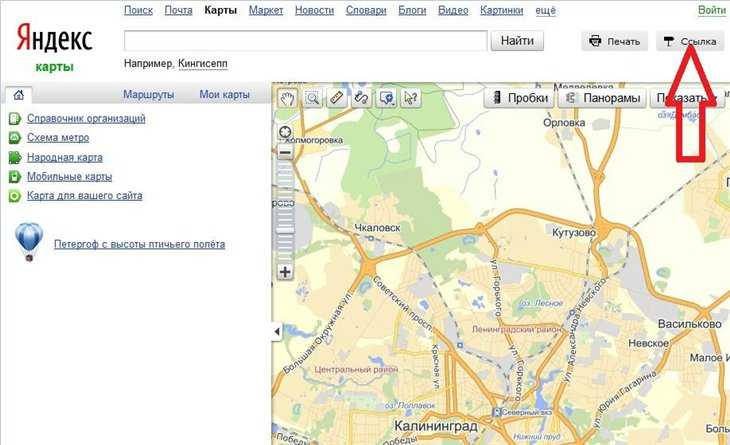The width and height of the screenshot is (730, 445).
Task: Open Народная карта link
Action: [65, 157]
